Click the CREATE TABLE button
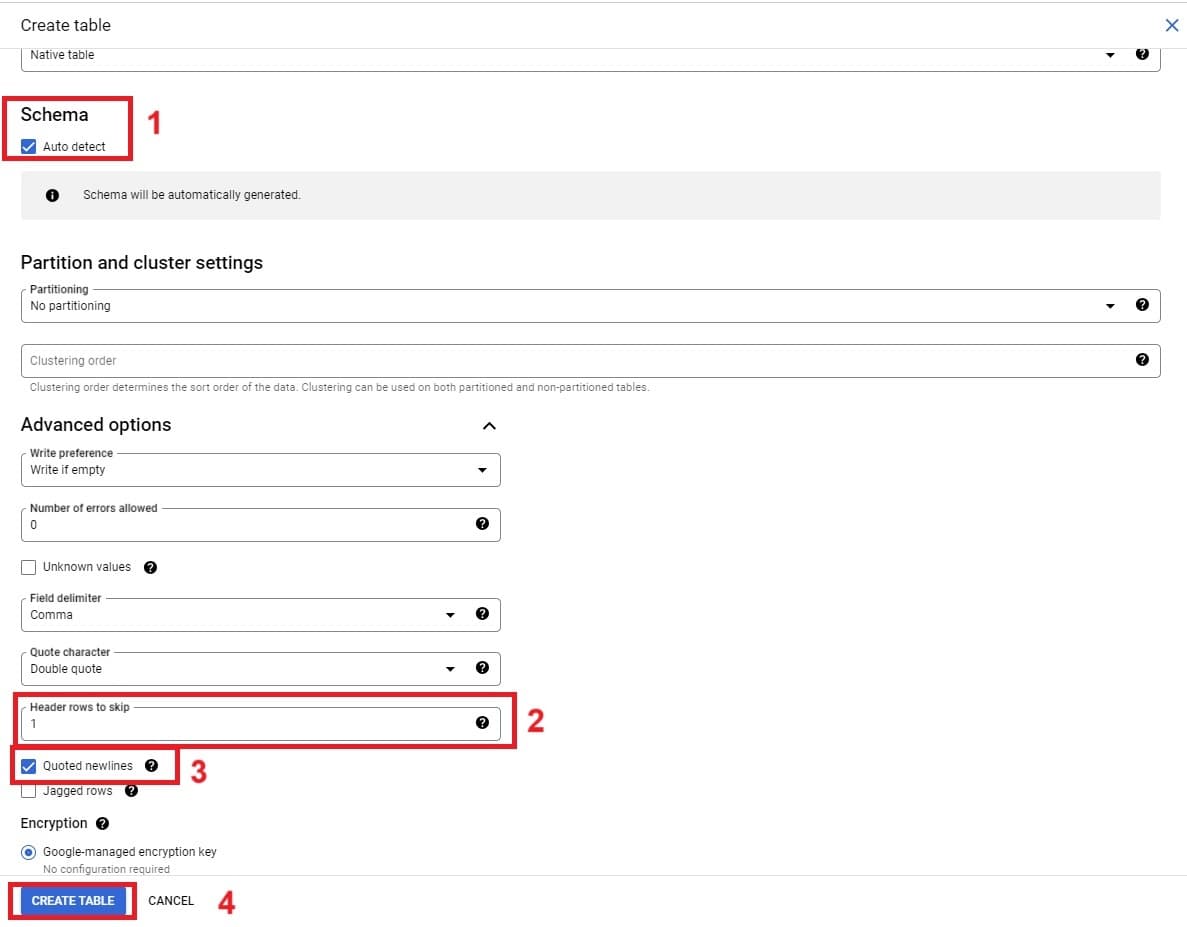 [x=73, y=901]
